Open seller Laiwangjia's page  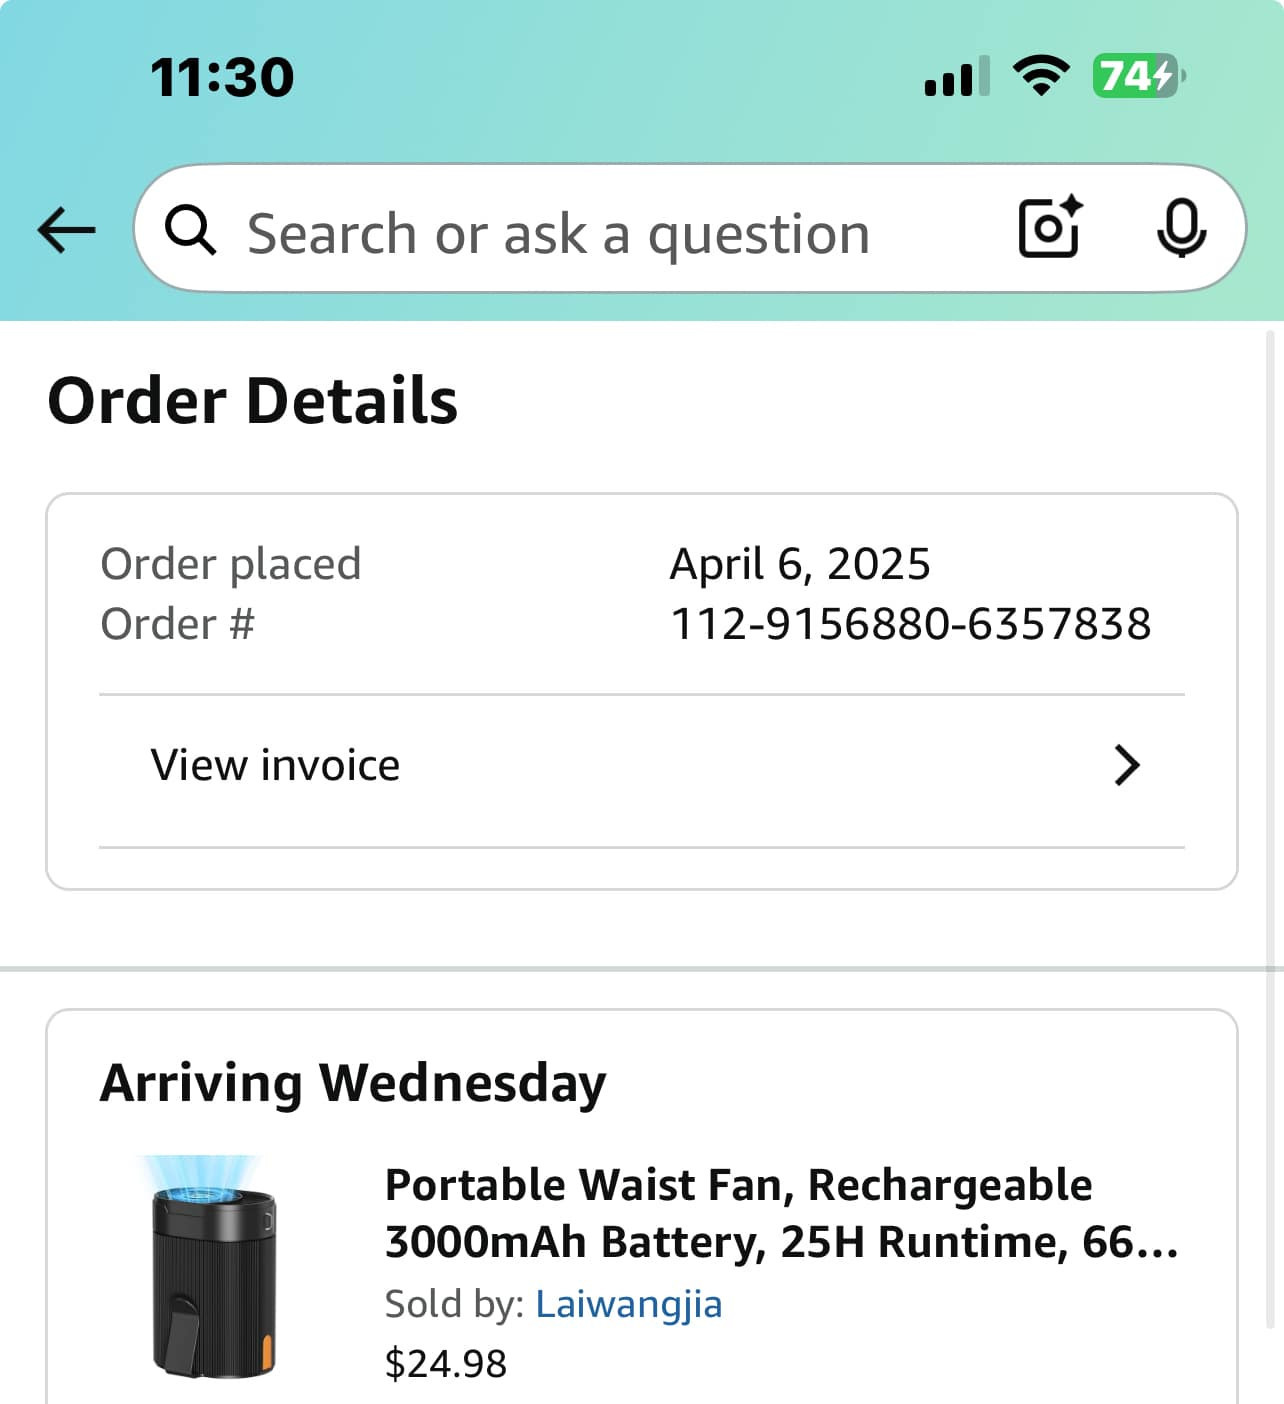tap(628, 1304)
